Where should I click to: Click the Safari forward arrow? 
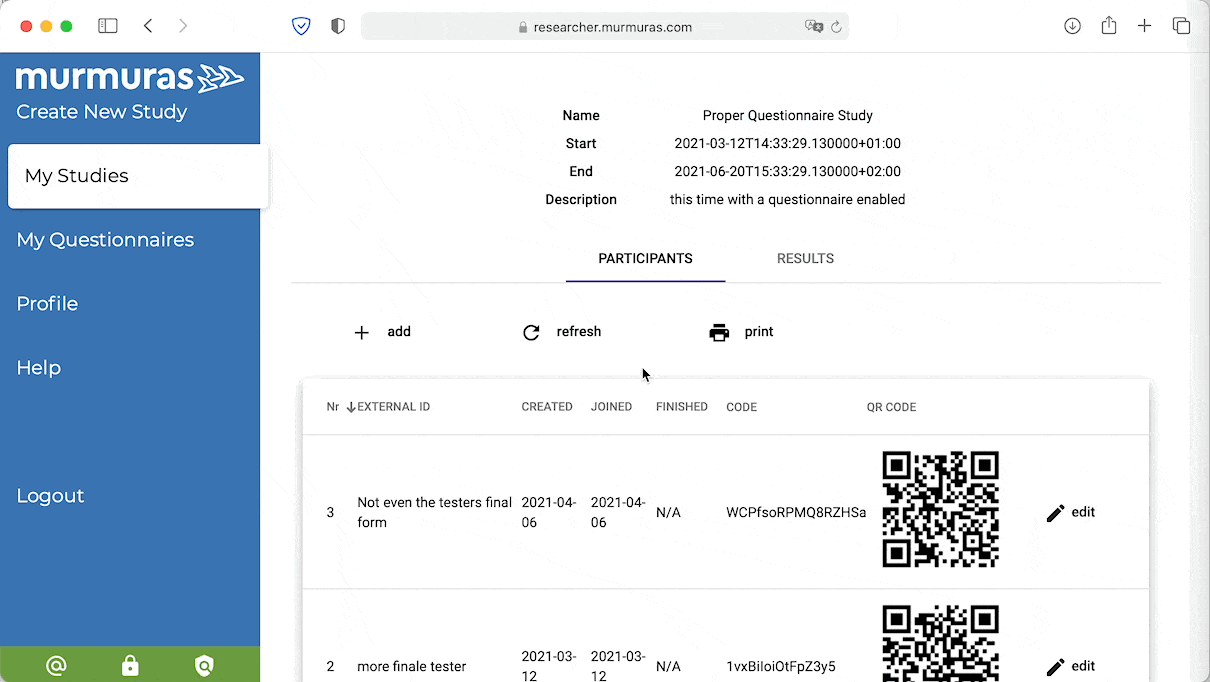pos(183,26)
